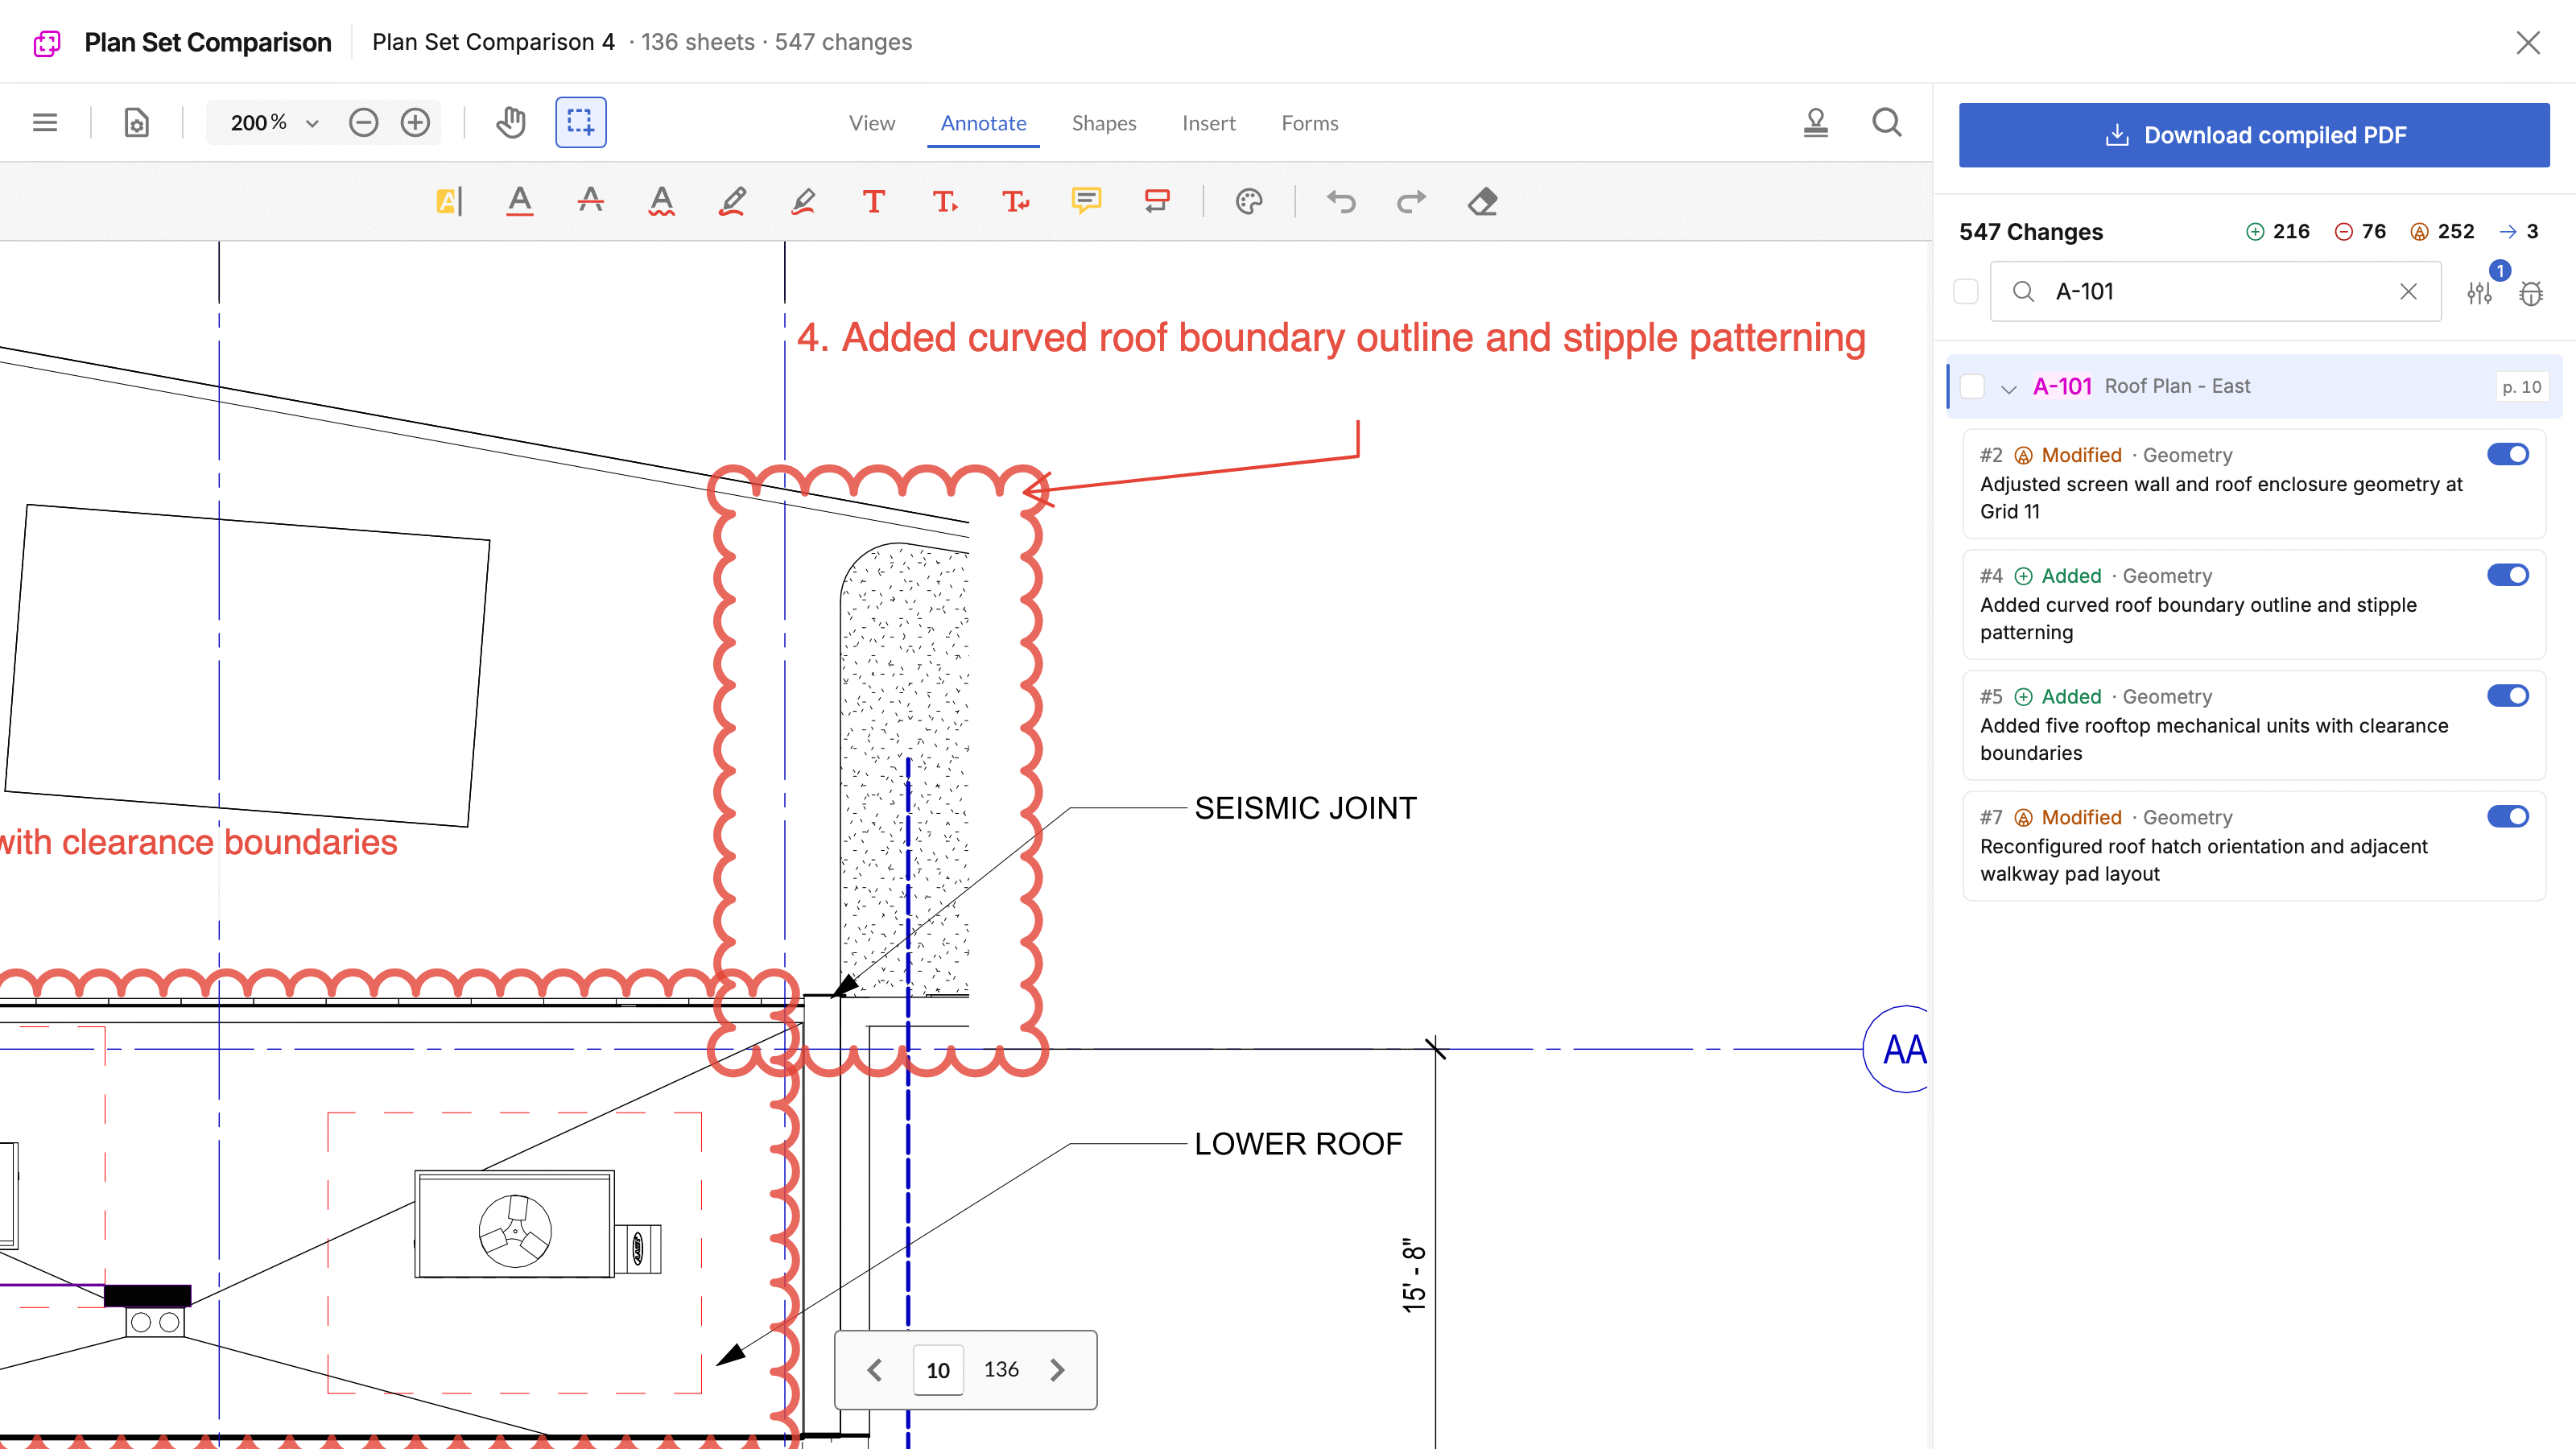Open the document search icon

pos(1887,123)
